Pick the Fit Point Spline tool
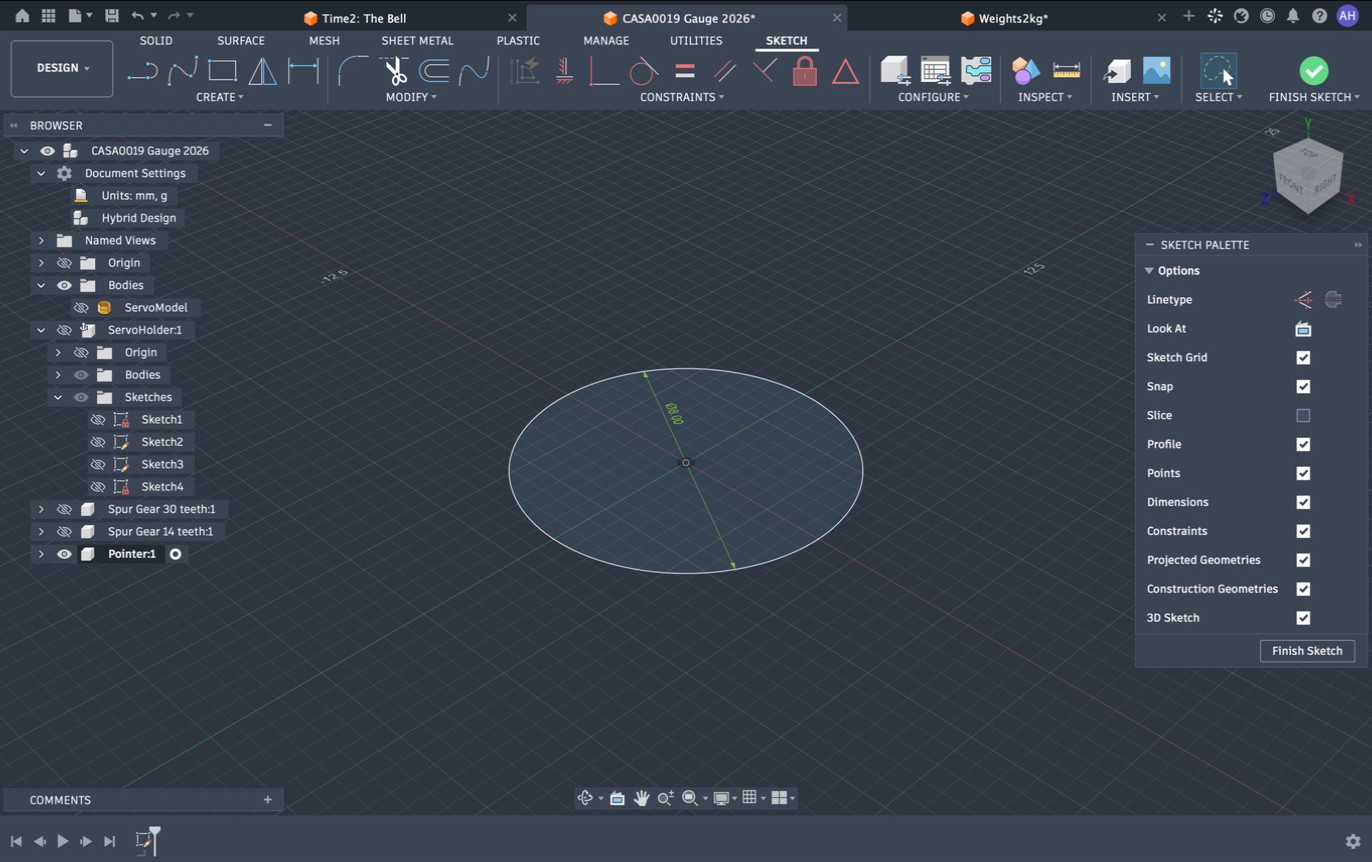This screenshot has height=862, width=1372. [x=183, y=71]
